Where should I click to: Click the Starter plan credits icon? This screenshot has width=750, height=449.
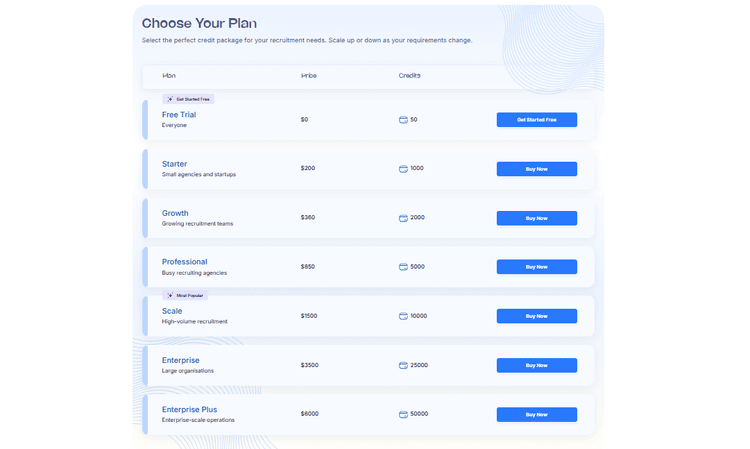point(403,169)
